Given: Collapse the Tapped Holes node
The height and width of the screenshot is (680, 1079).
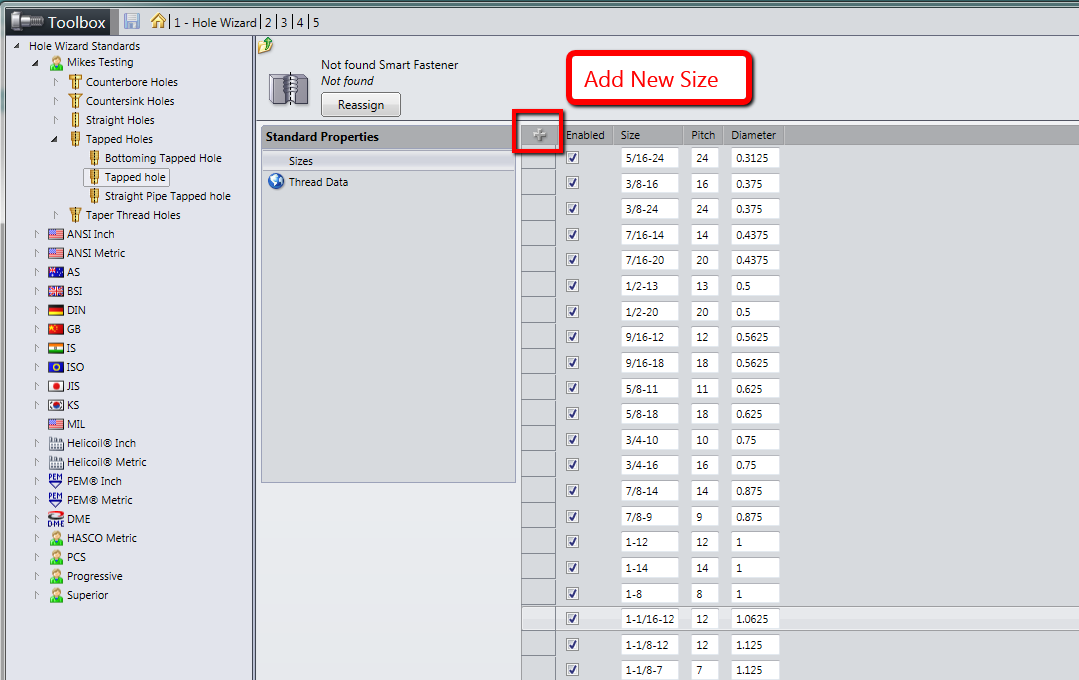Looking at the screenshot, I should pos(54,139).
